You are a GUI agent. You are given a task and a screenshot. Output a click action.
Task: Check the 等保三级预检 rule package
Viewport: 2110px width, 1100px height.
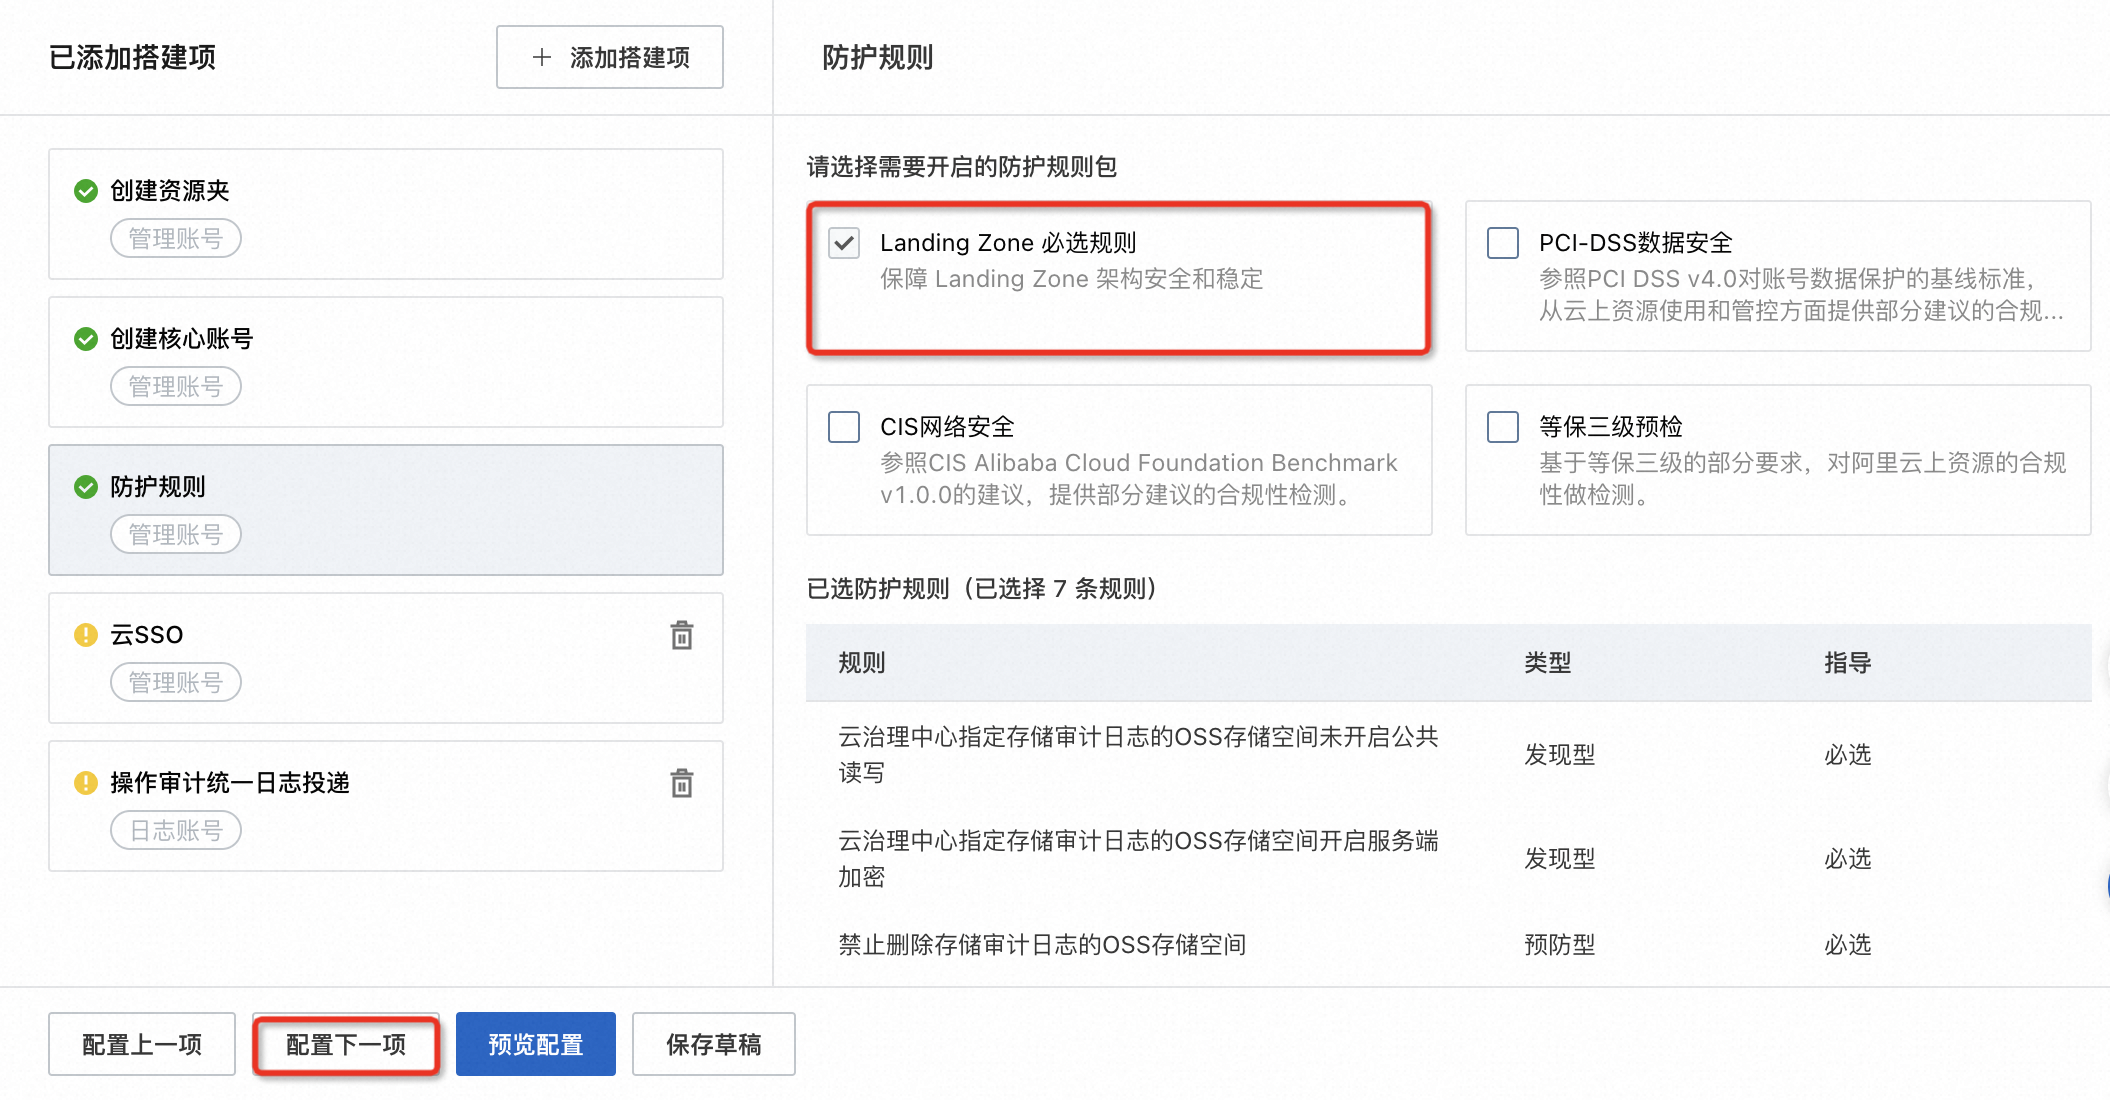tap(1502, 427)
